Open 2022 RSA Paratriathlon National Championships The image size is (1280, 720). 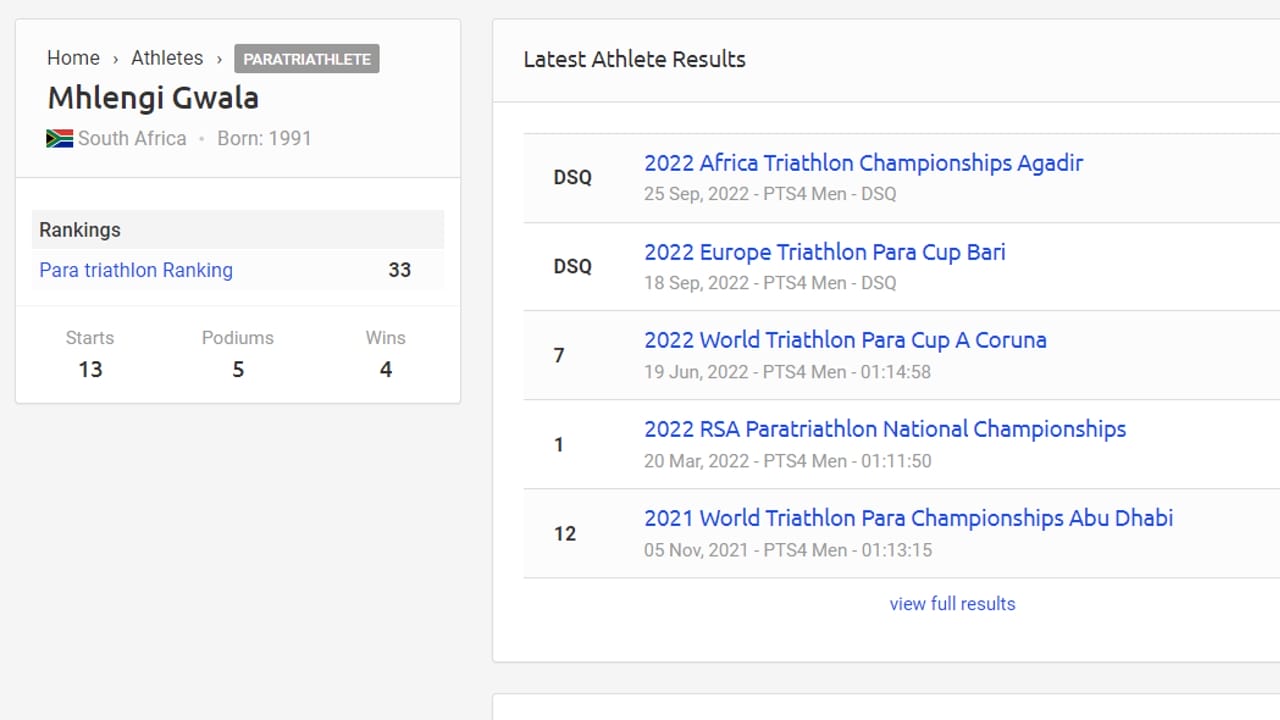pyautogui.click(x=884, y=429)
